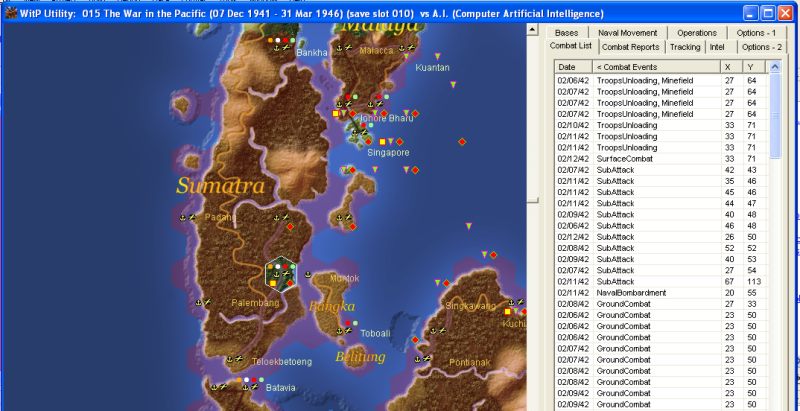
Task: Click the Batavia label on the map
Action: [x=281, y=388]
